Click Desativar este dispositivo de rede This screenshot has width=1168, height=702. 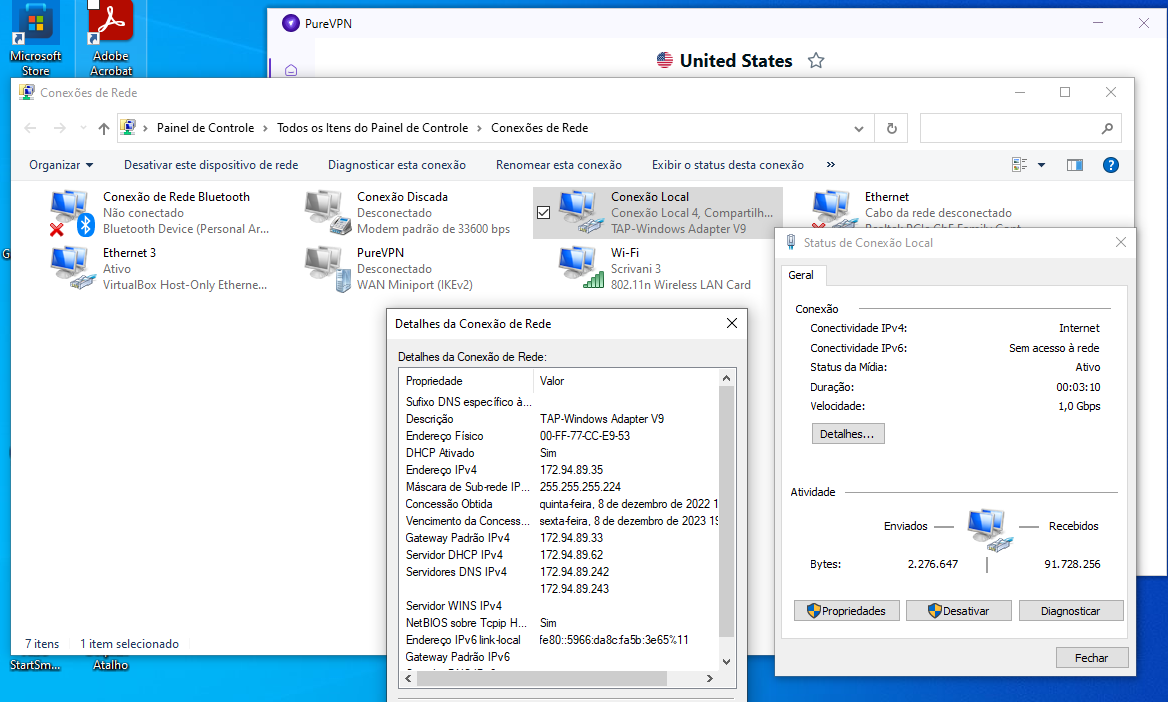(211, 165)
